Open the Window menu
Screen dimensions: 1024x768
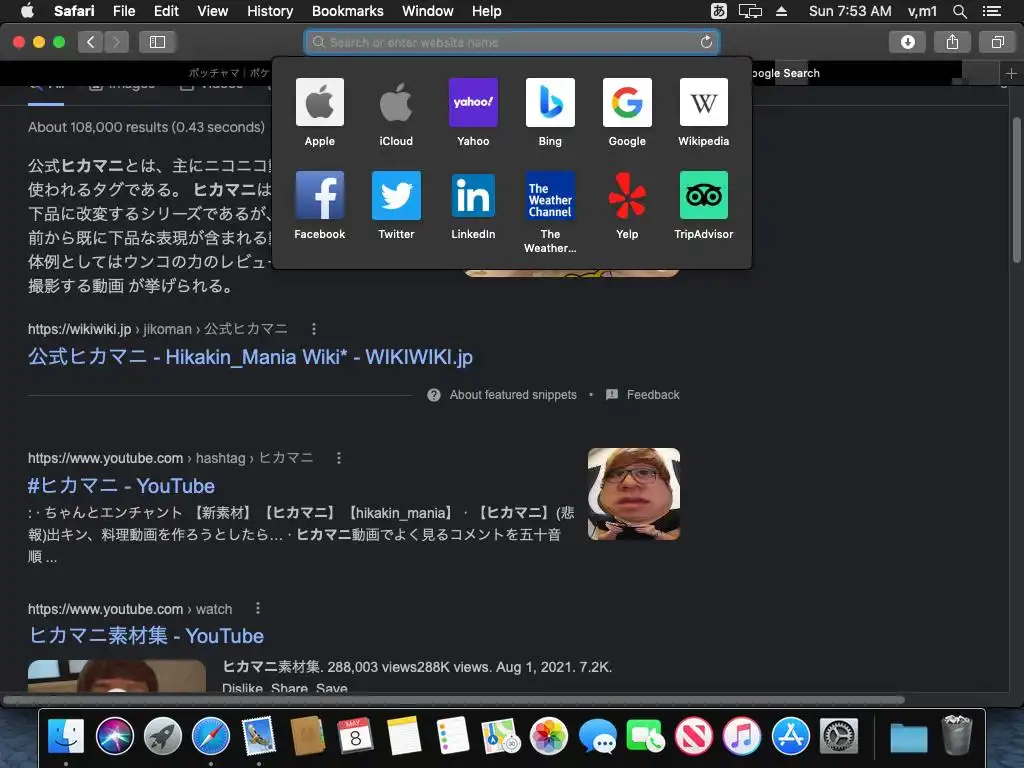tap(428, 11)
